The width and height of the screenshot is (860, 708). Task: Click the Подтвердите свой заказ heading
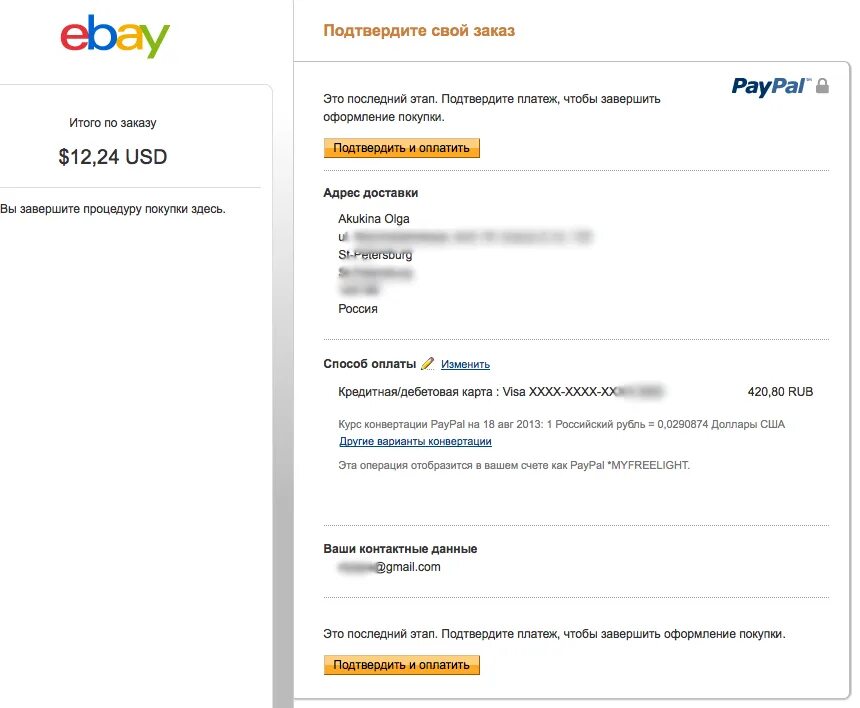(419, 31)
